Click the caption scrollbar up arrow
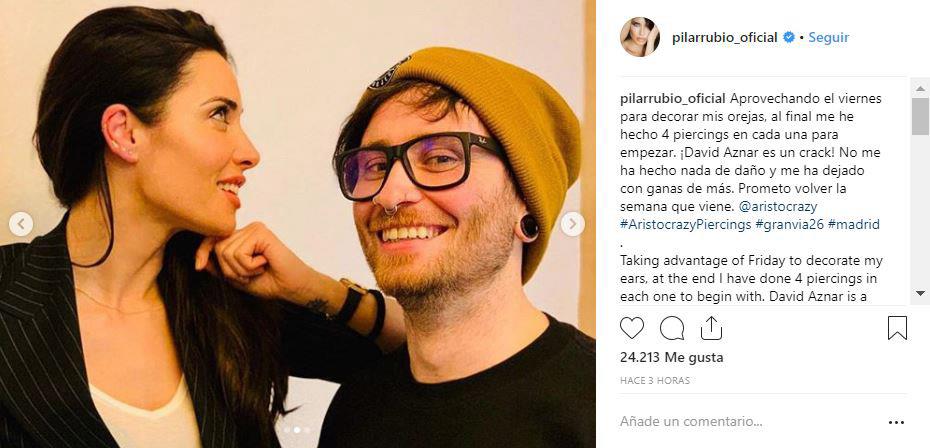The image size is (930, 448). coord(920,88)
